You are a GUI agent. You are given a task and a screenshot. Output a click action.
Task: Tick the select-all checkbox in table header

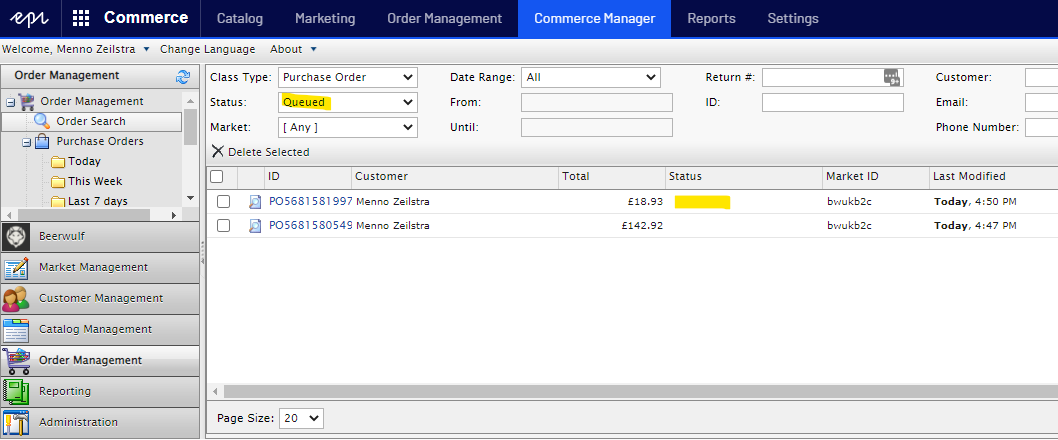click(217, 176)
